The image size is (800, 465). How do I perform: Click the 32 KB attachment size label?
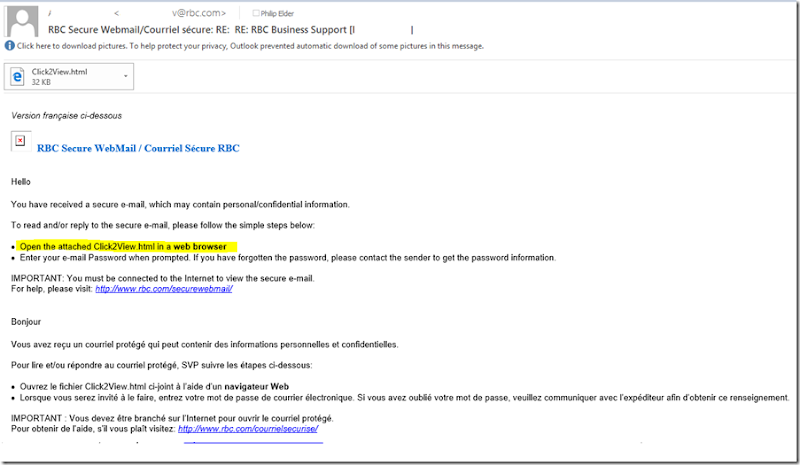[x=41, y=82]
